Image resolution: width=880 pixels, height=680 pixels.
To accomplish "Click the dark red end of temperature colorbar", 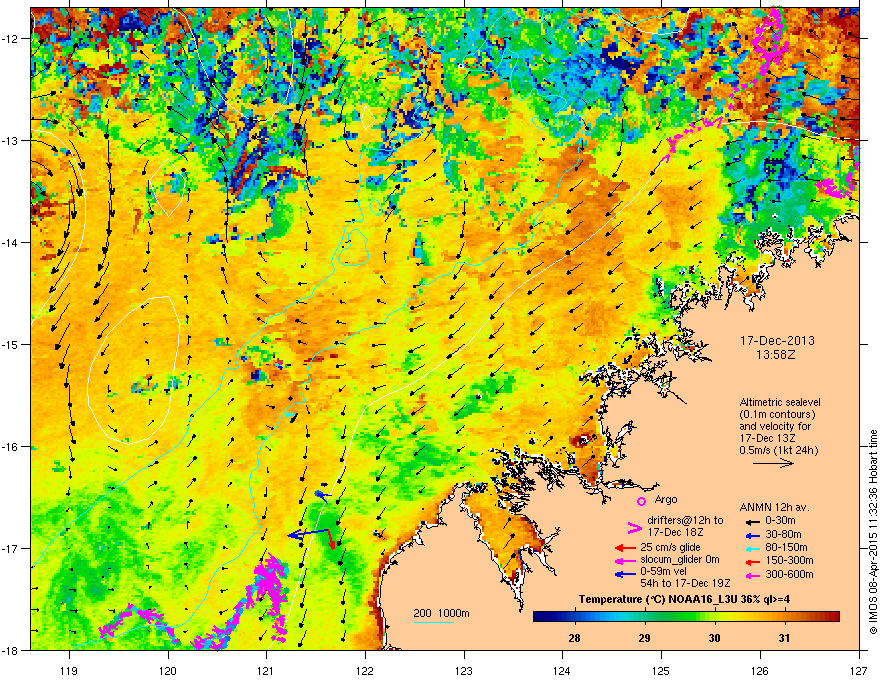I will [x=834, y=617].
